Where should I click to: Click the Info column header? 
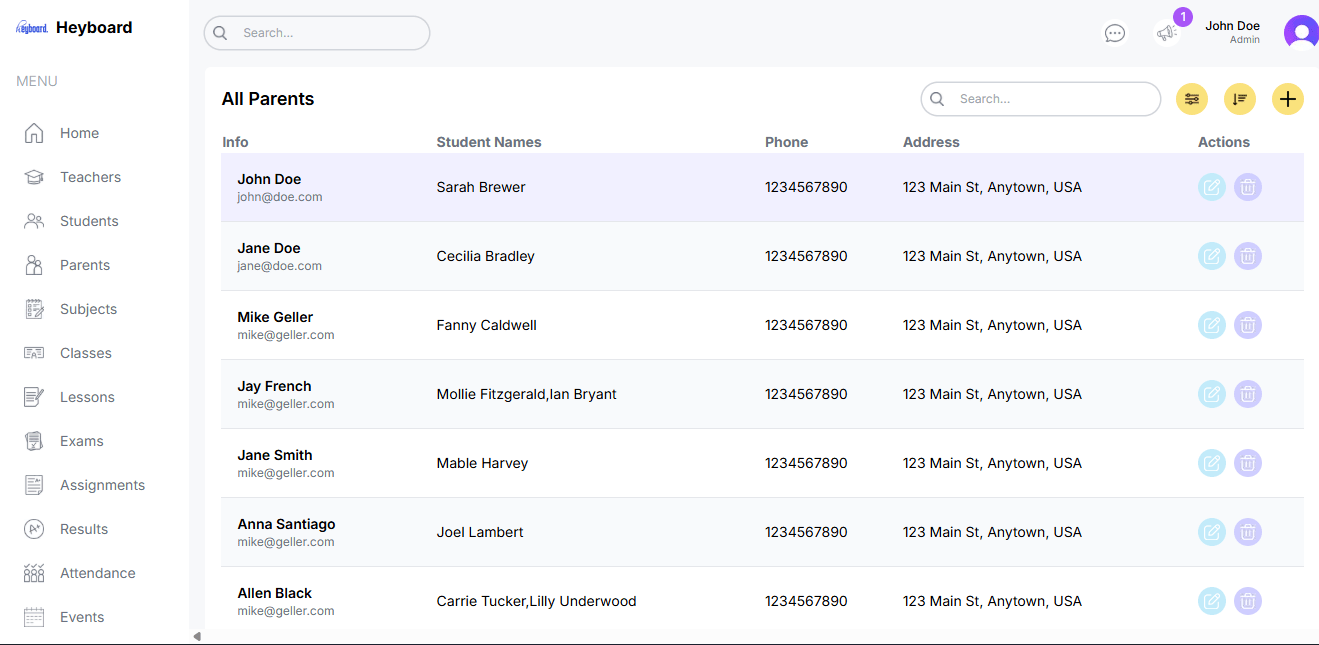pyautogui.click(x=235, y=142)
